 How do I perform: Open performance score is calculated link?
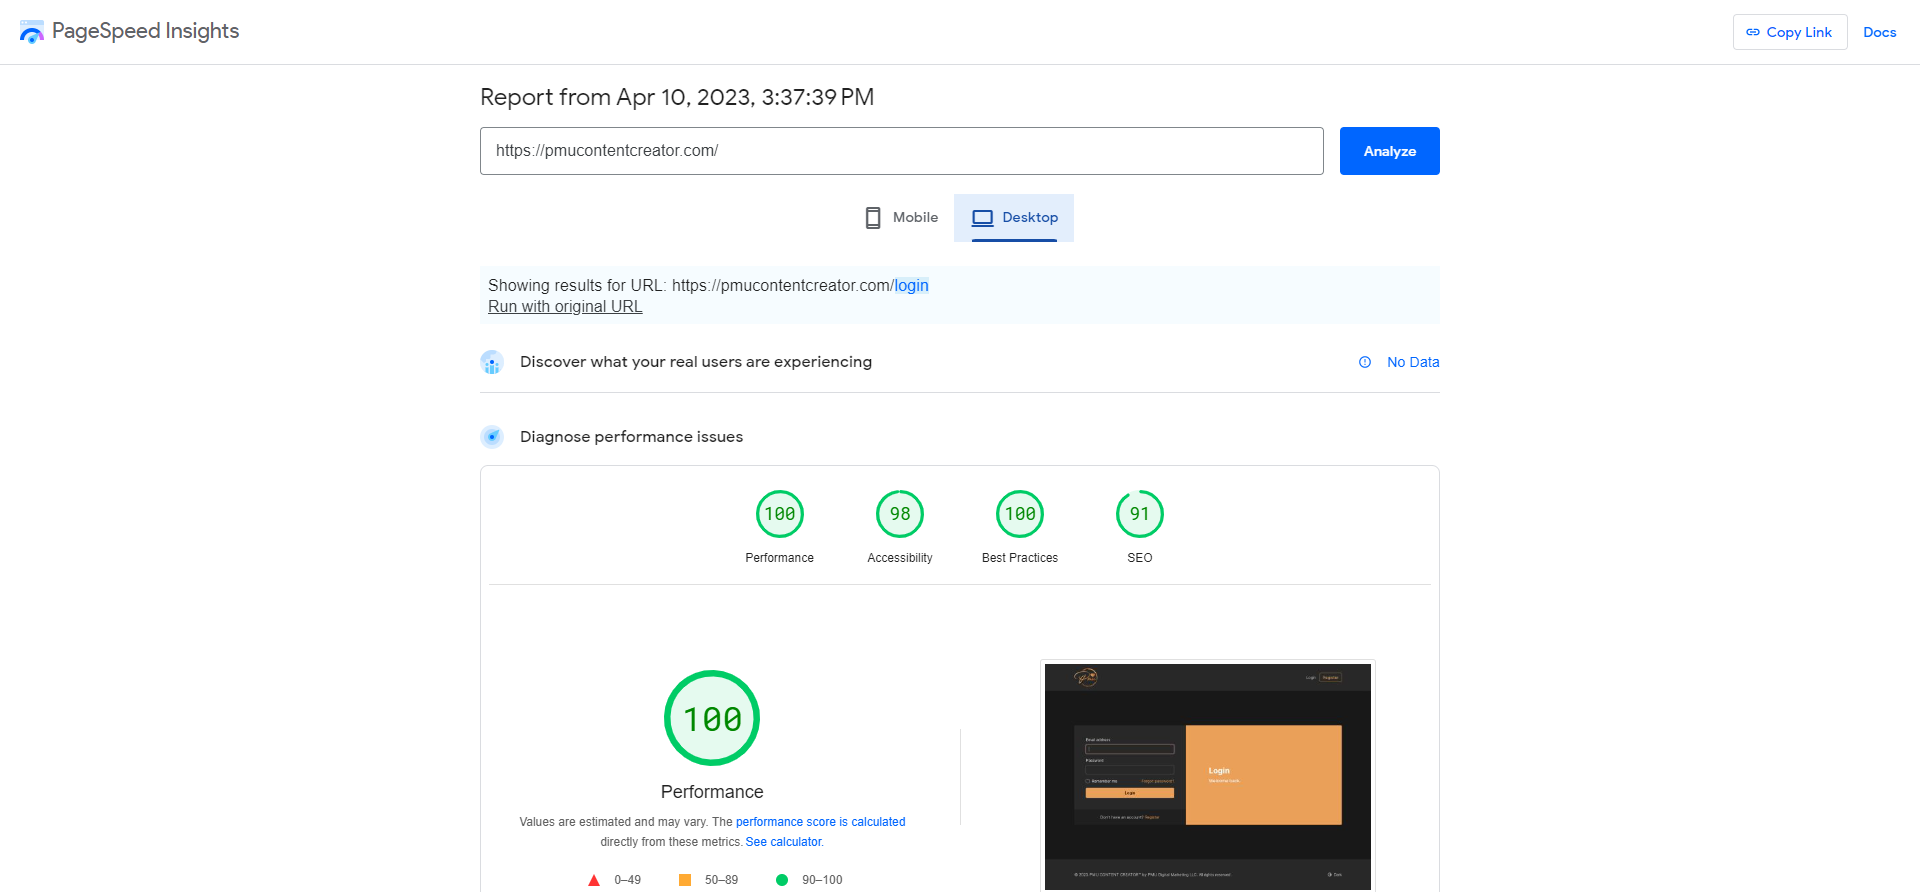click(820, 822)
